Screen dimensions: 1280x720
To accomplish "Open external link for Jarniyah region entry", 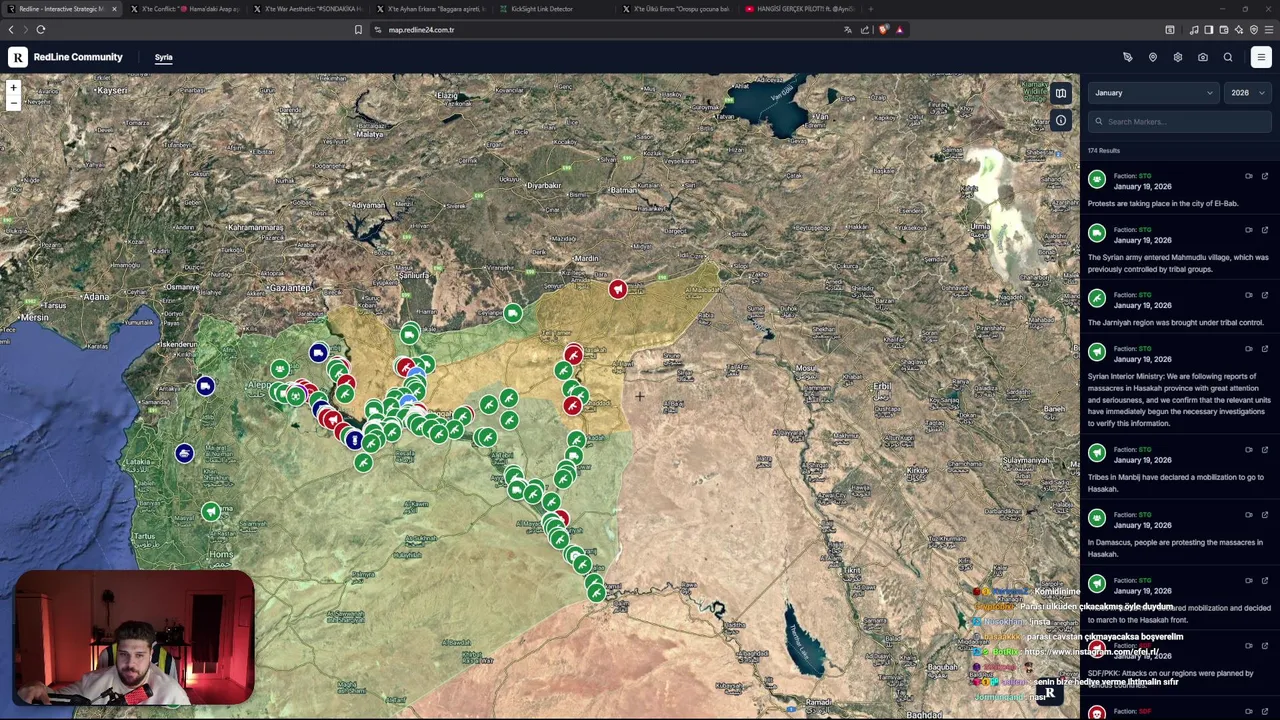I will click(x=1264, y=295).
